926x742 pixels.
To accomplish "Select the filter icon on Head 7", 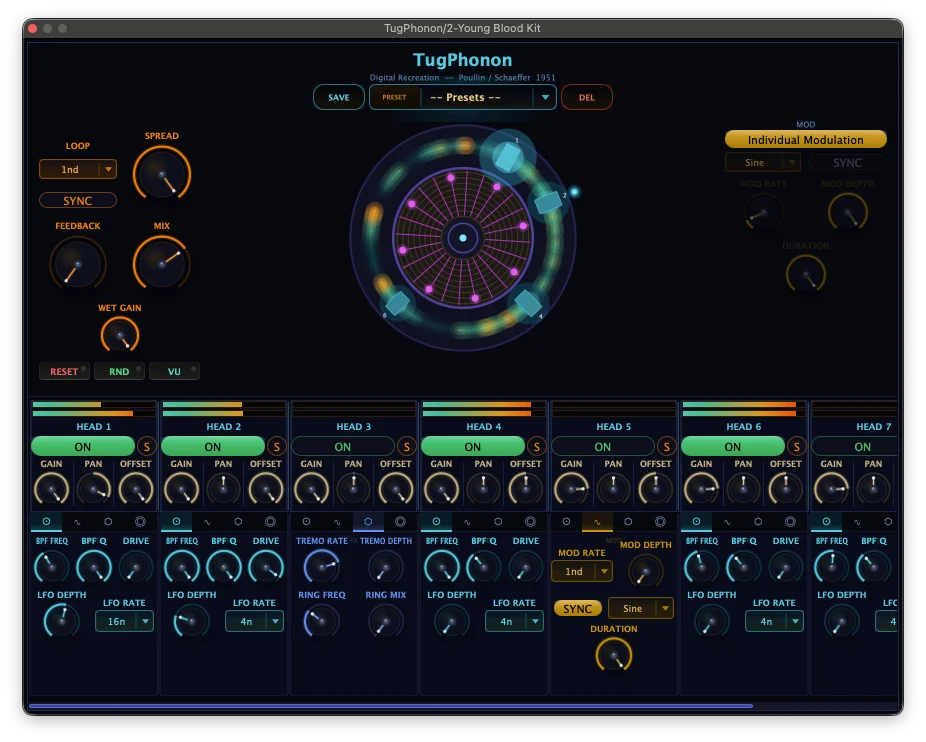I will (826, 521).
